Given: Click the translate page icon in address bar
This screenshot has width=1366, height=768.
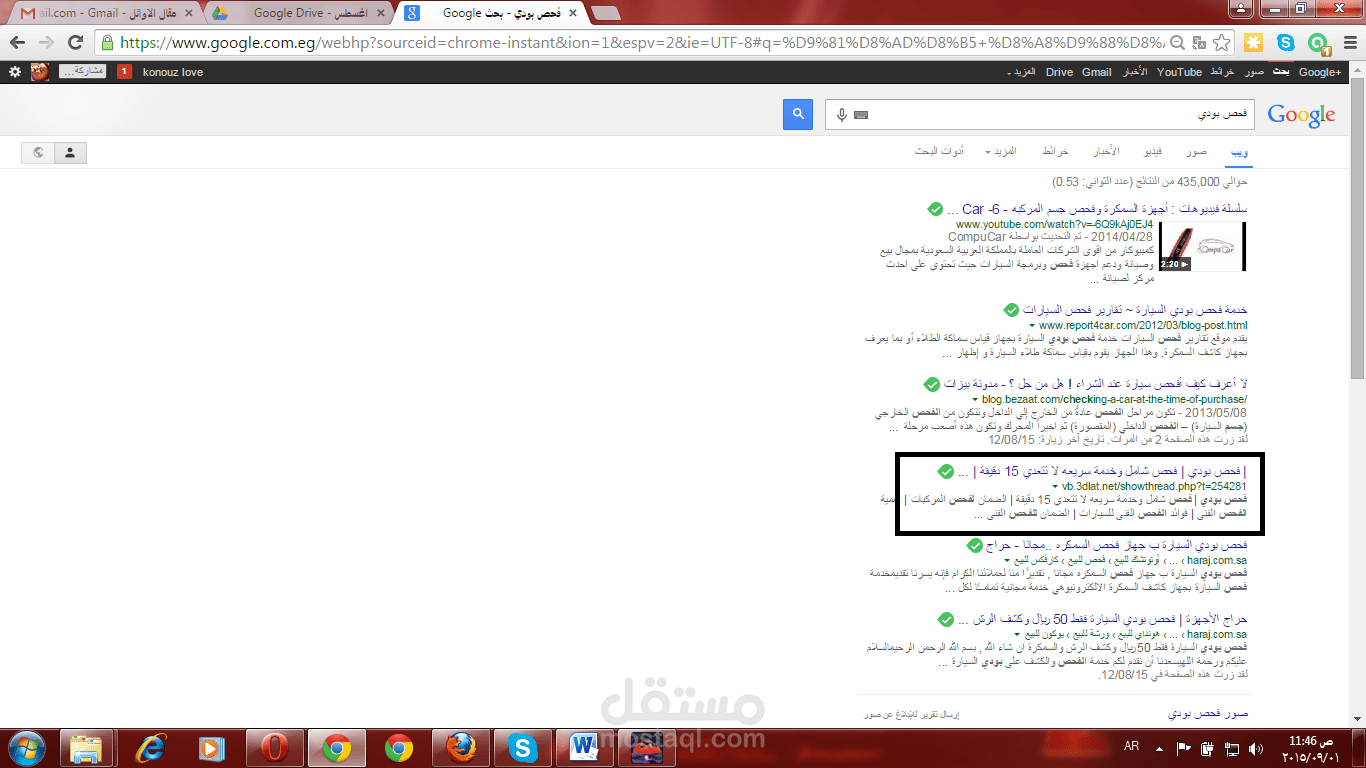Looking at the screenshot, I should (1198, 42).
